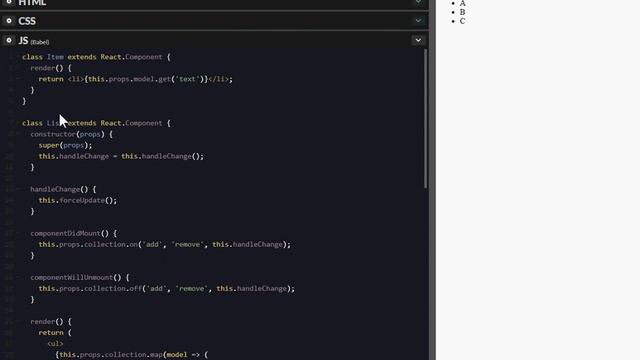Viewport: 640px width, 360px height.
Task: Click the 'super(props);' code line
Action: [x=65, y=145]
